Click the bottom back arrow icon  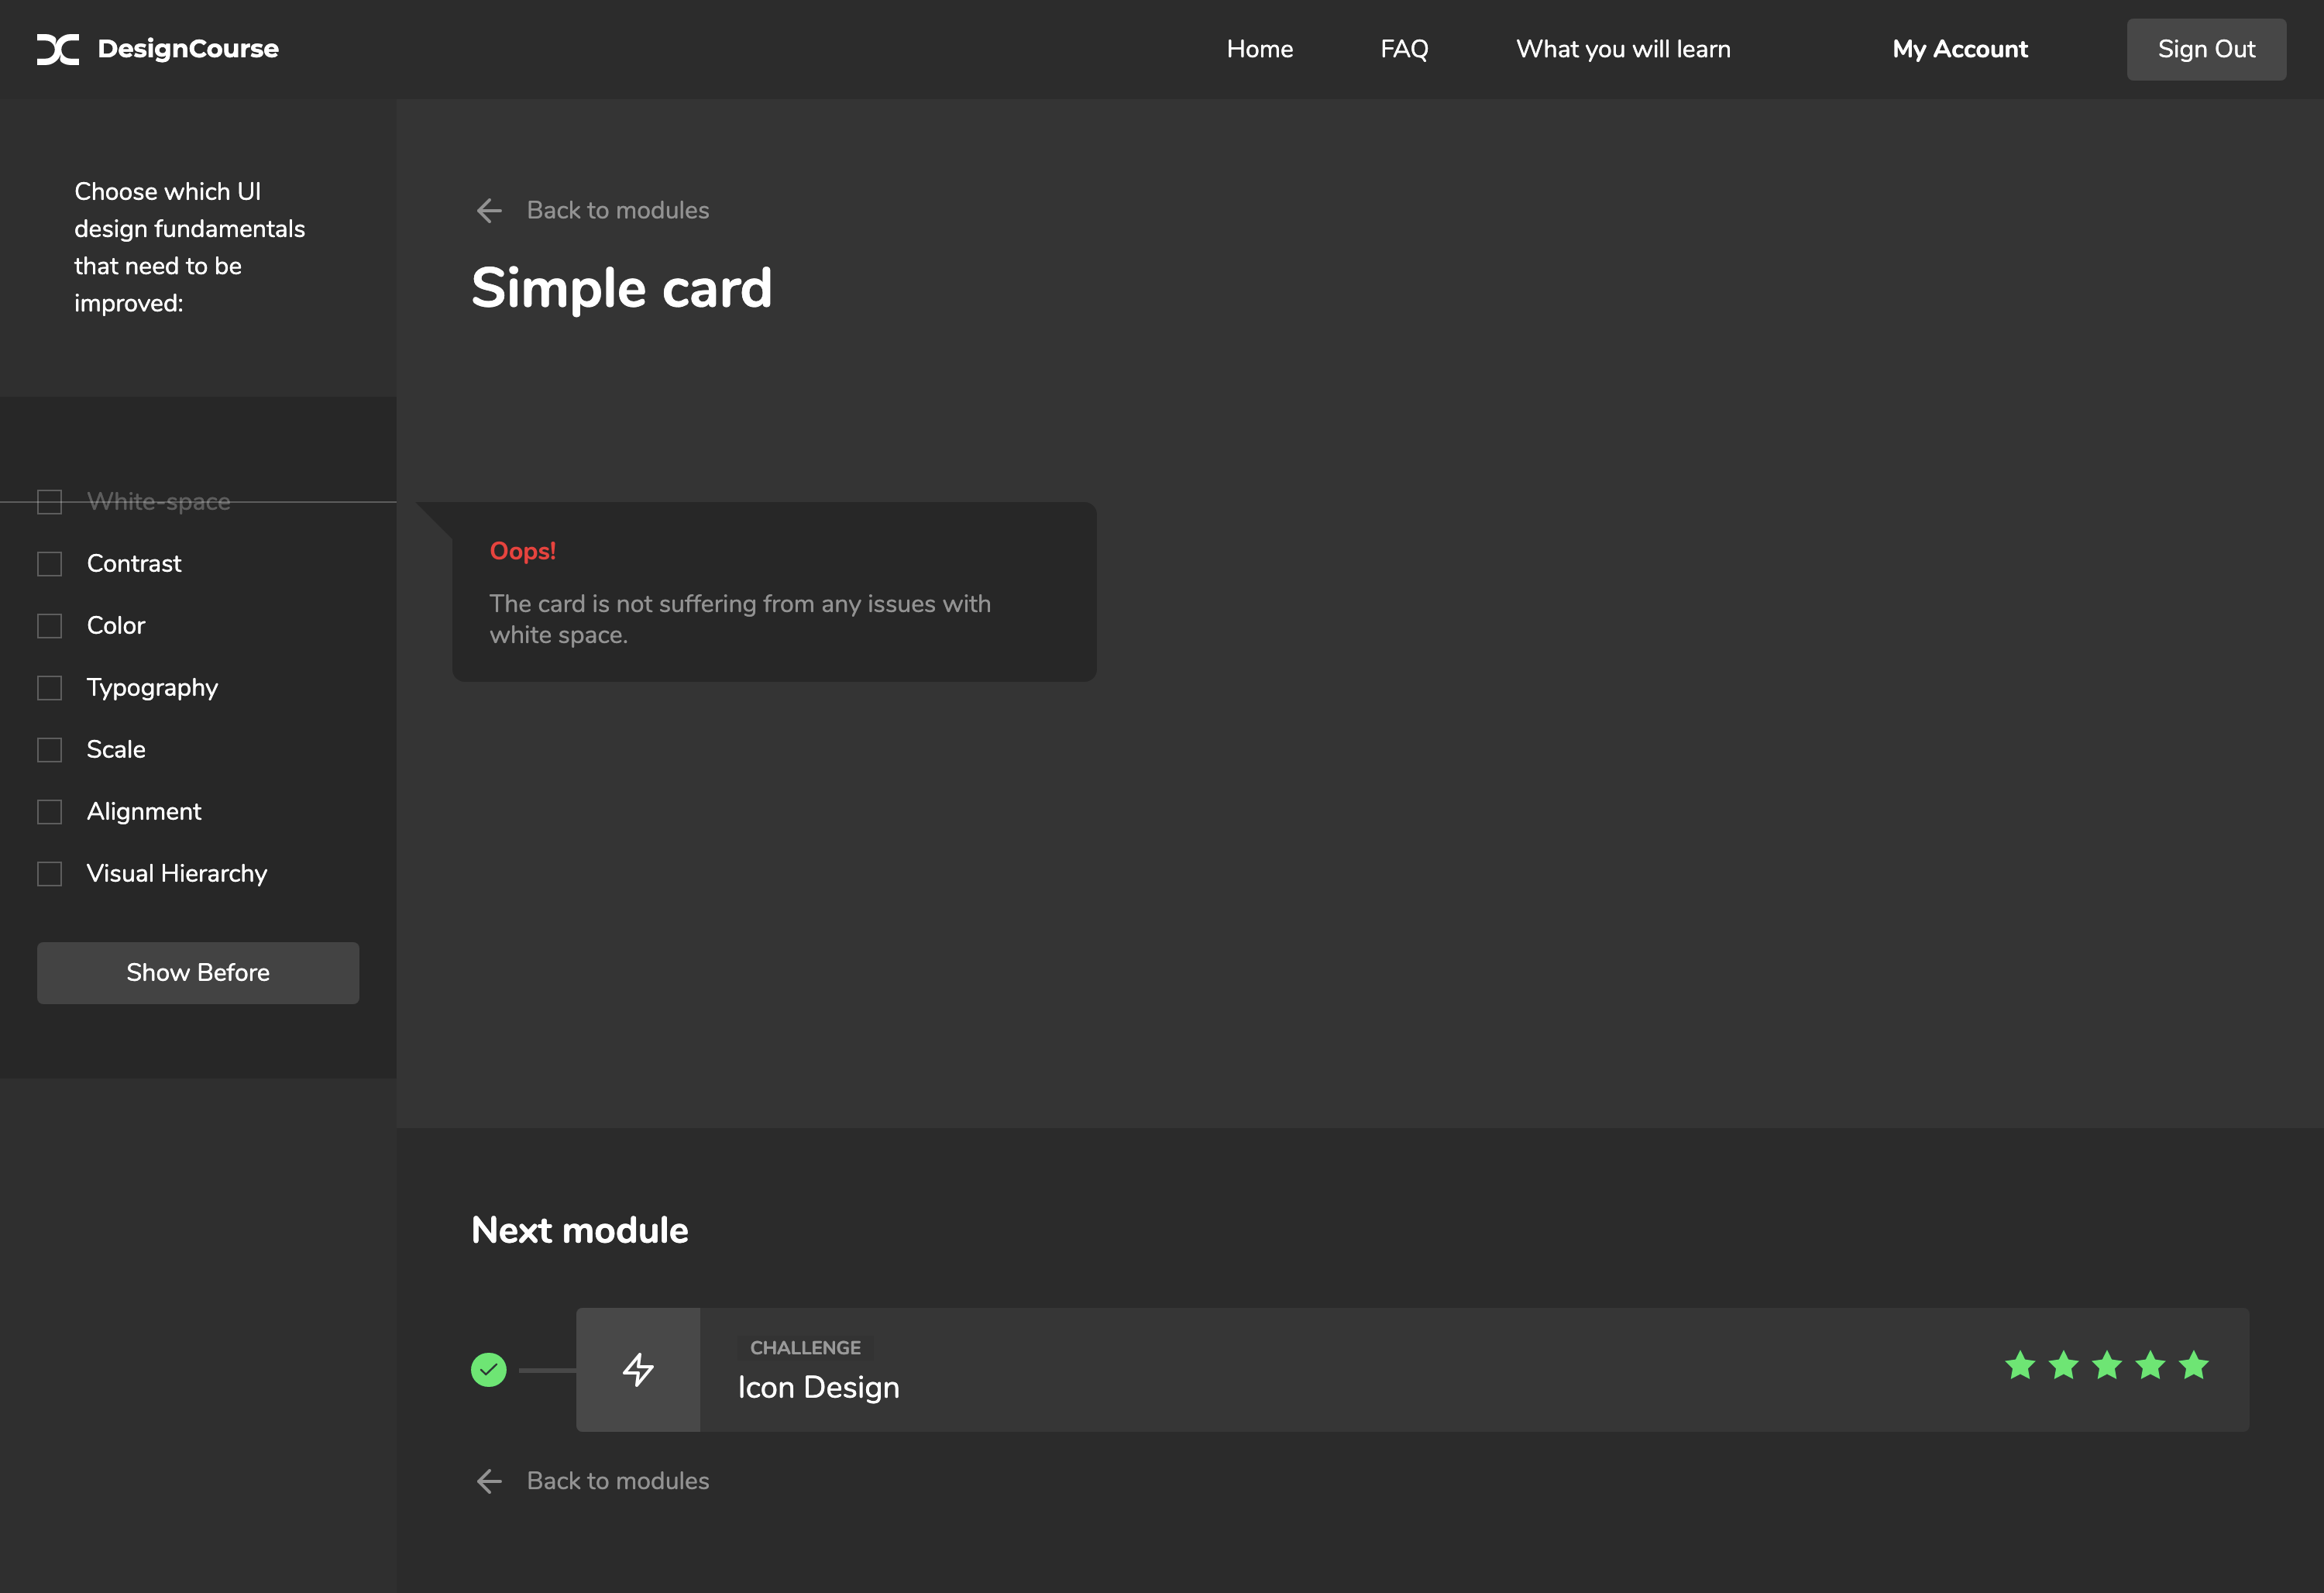489,1481
